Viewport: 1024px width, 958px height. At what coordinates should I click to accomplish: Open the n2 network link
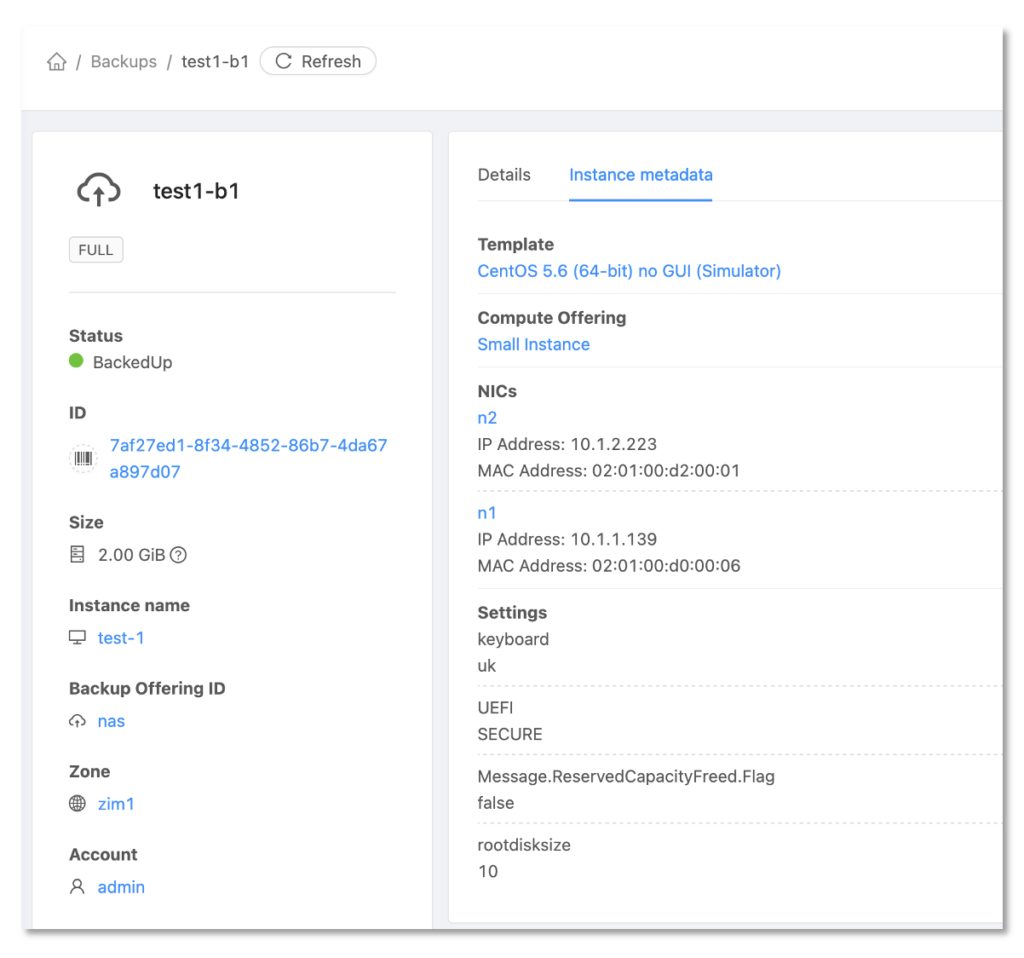pyautogui.click(x=487, y=418)
